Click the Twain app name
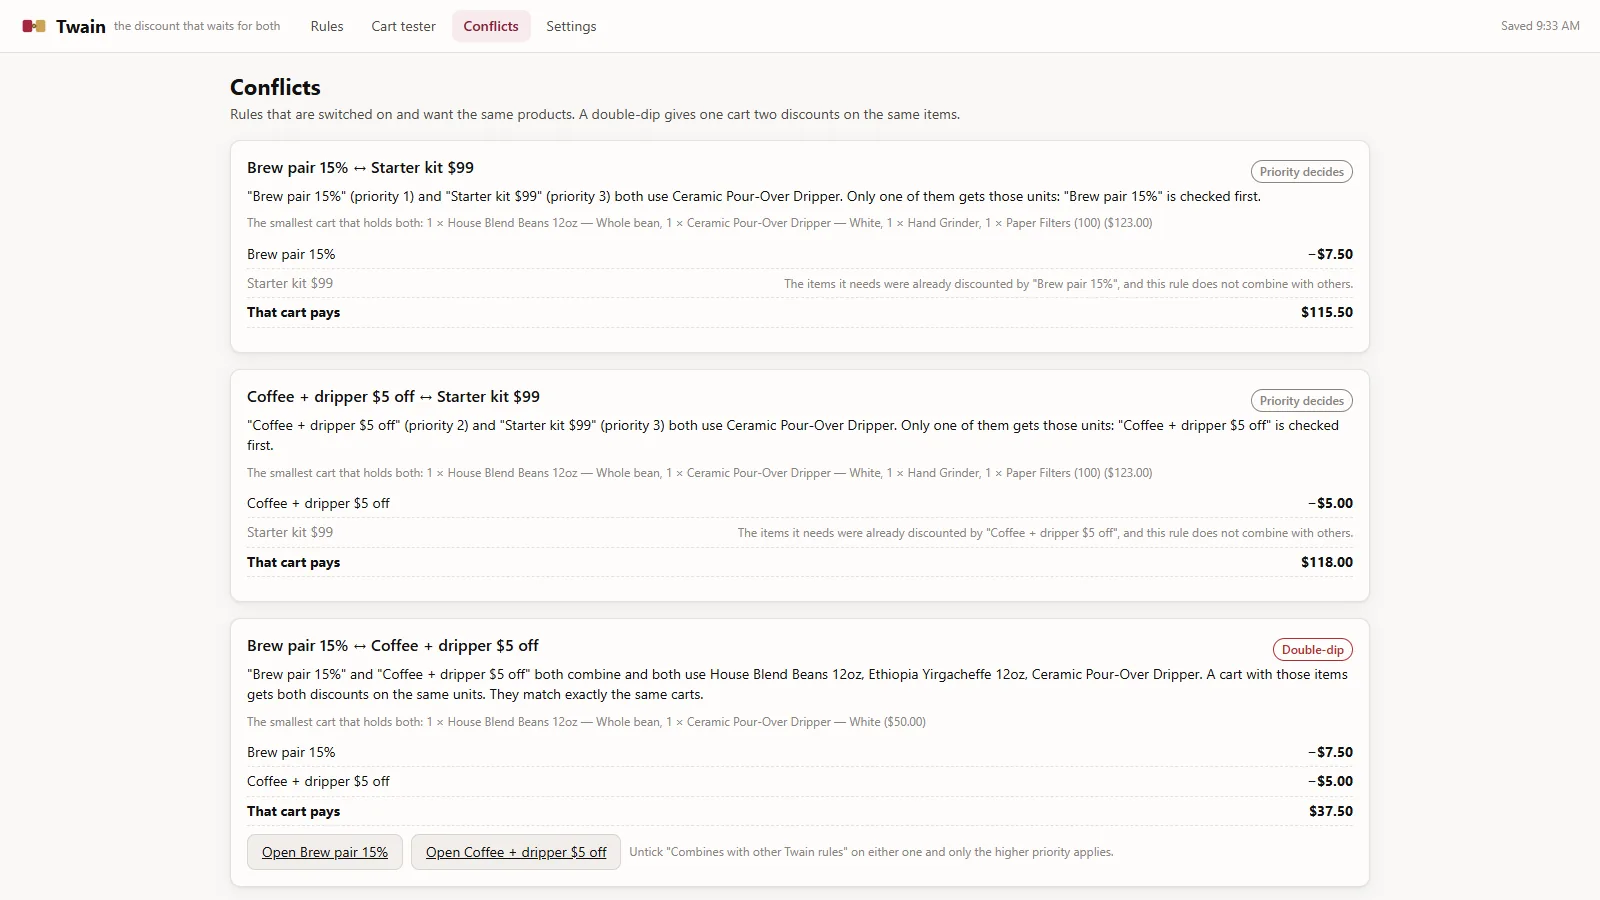 (x=81, y=26)
